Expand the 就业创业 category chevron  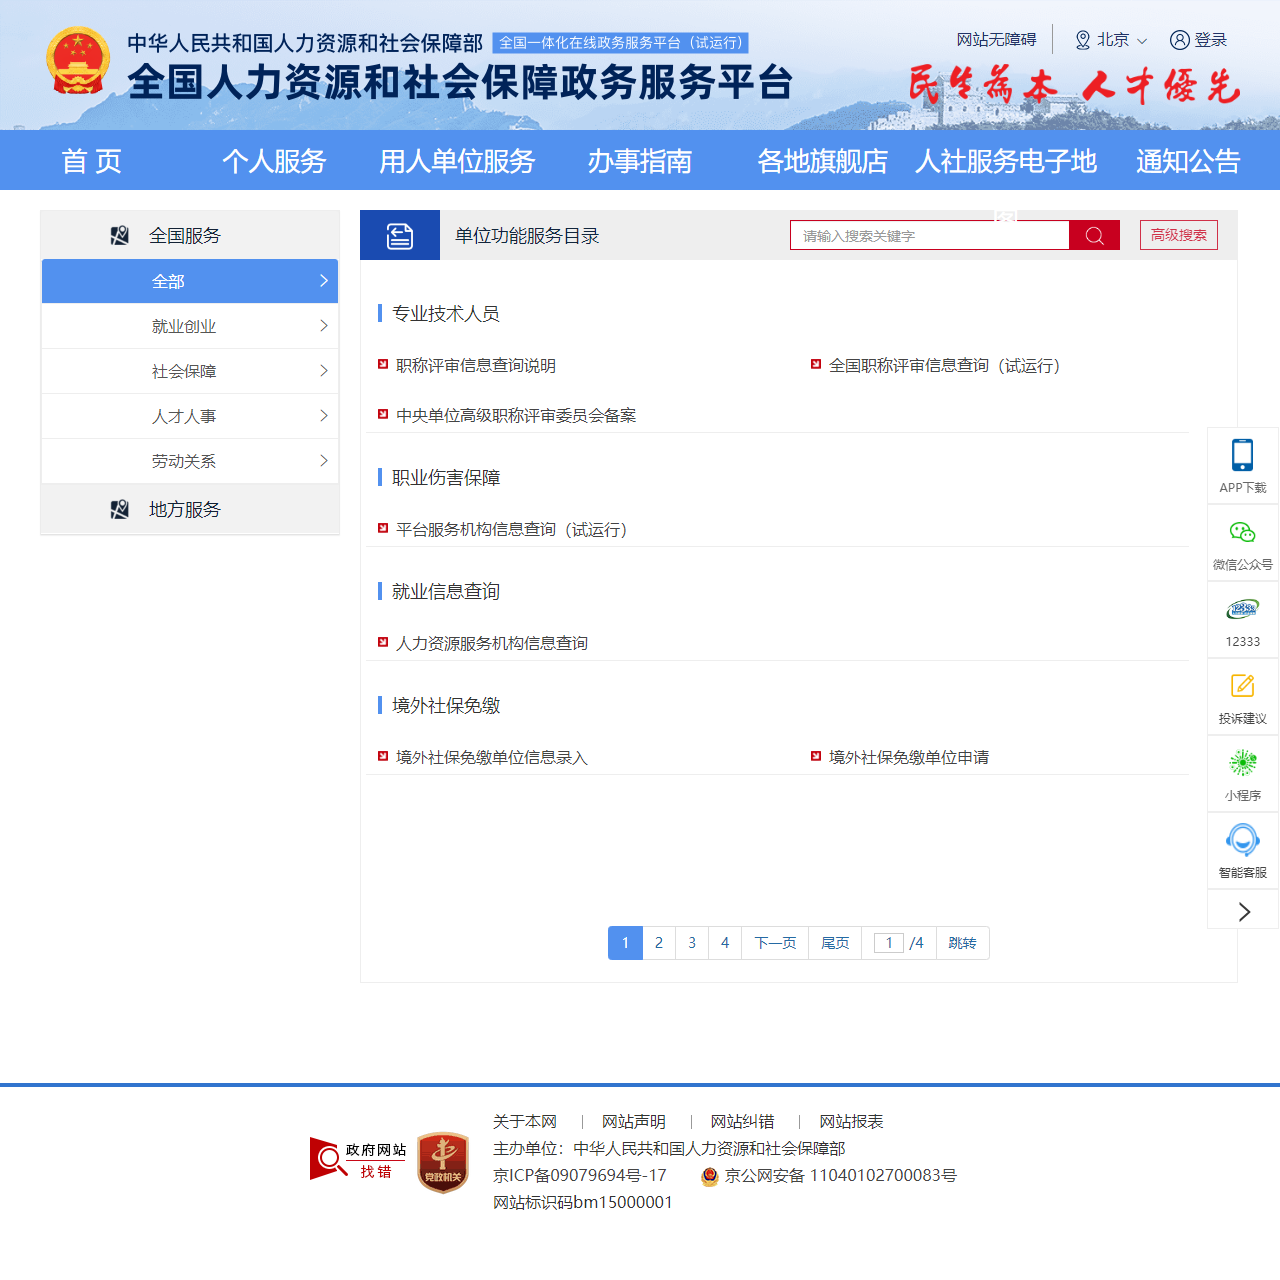pos(322,326)
